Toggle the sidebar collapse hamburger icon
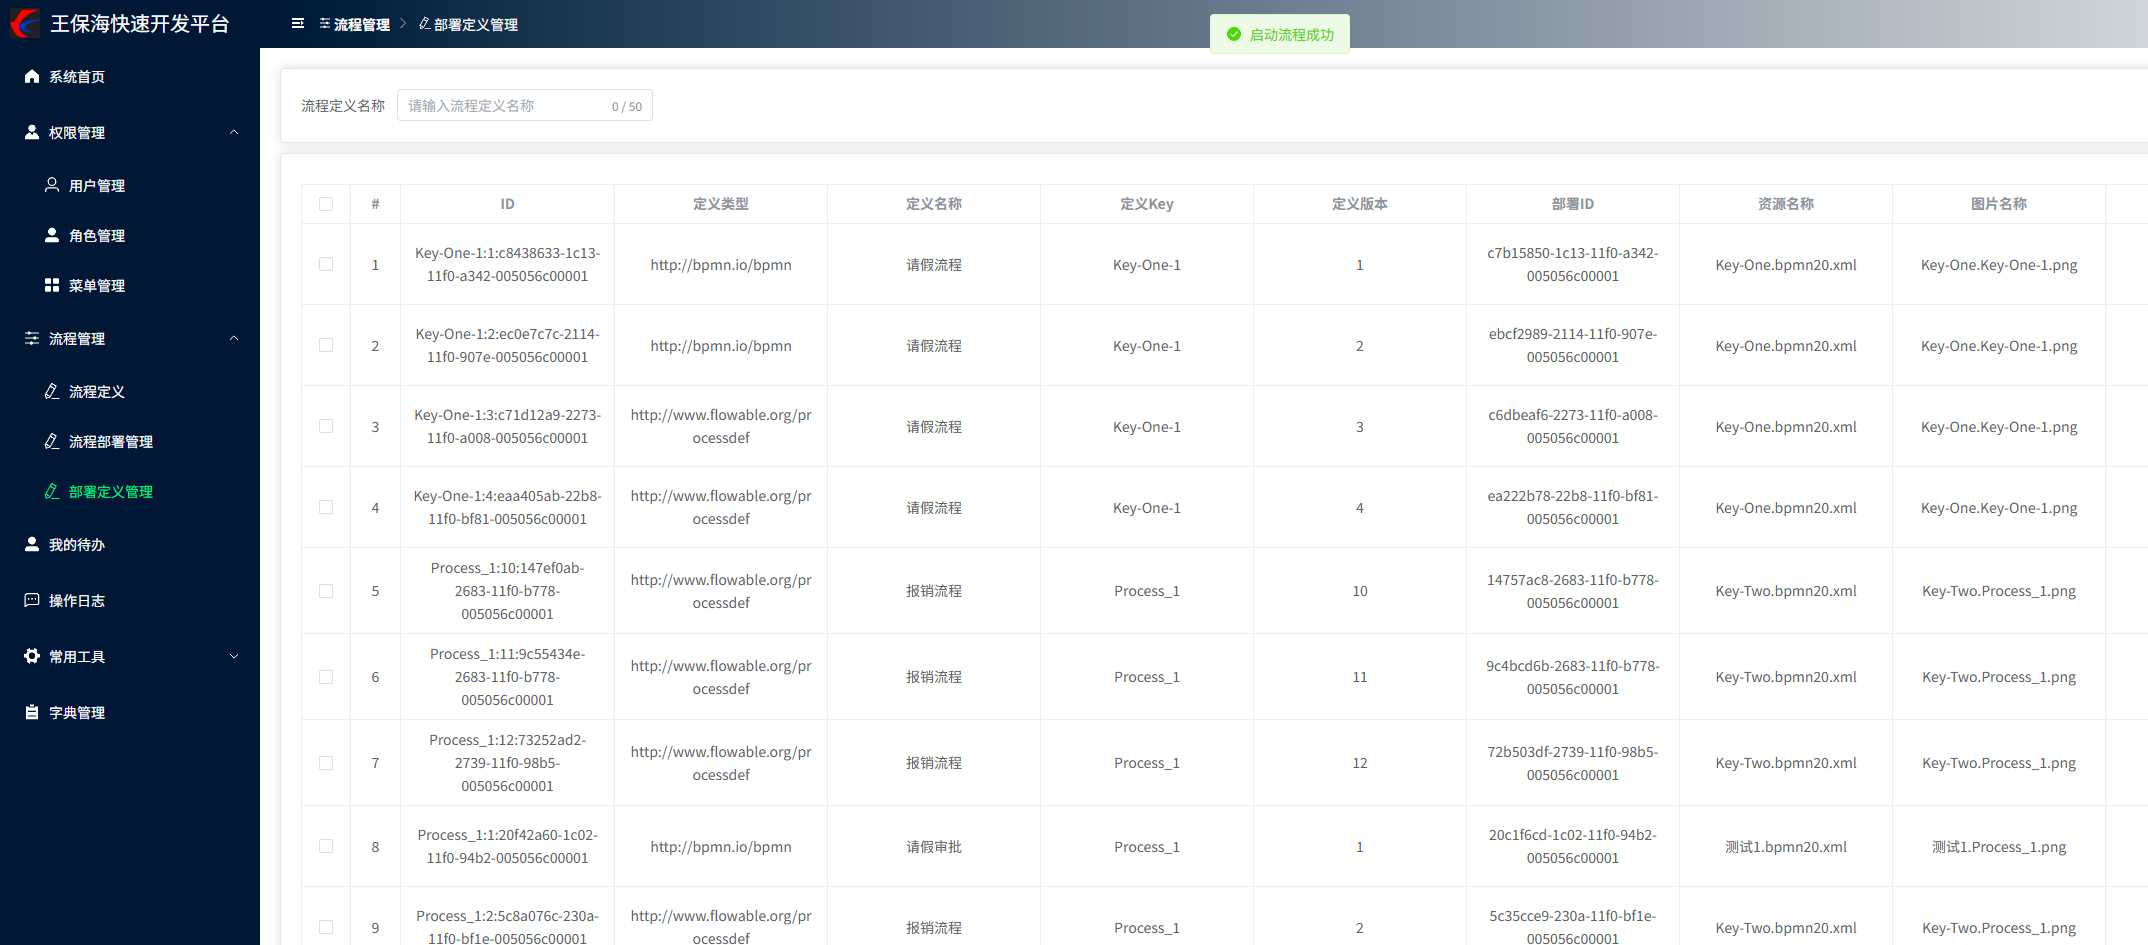 point(298,23)
